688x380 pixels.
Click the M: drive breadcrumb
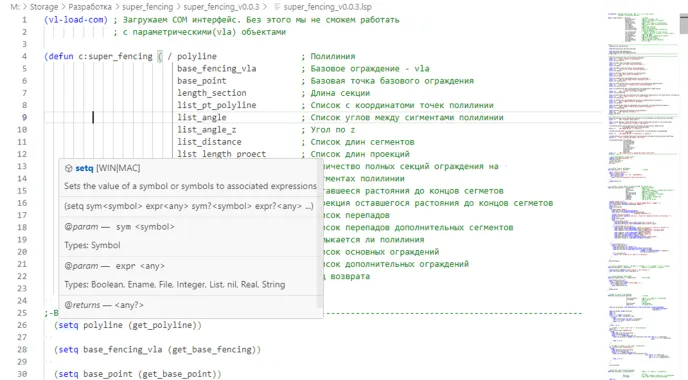(15, 7)
